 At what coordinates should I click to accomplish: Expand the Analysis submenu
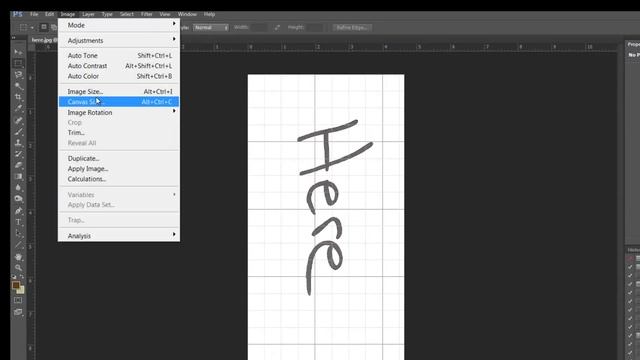(x=119, y=236)
